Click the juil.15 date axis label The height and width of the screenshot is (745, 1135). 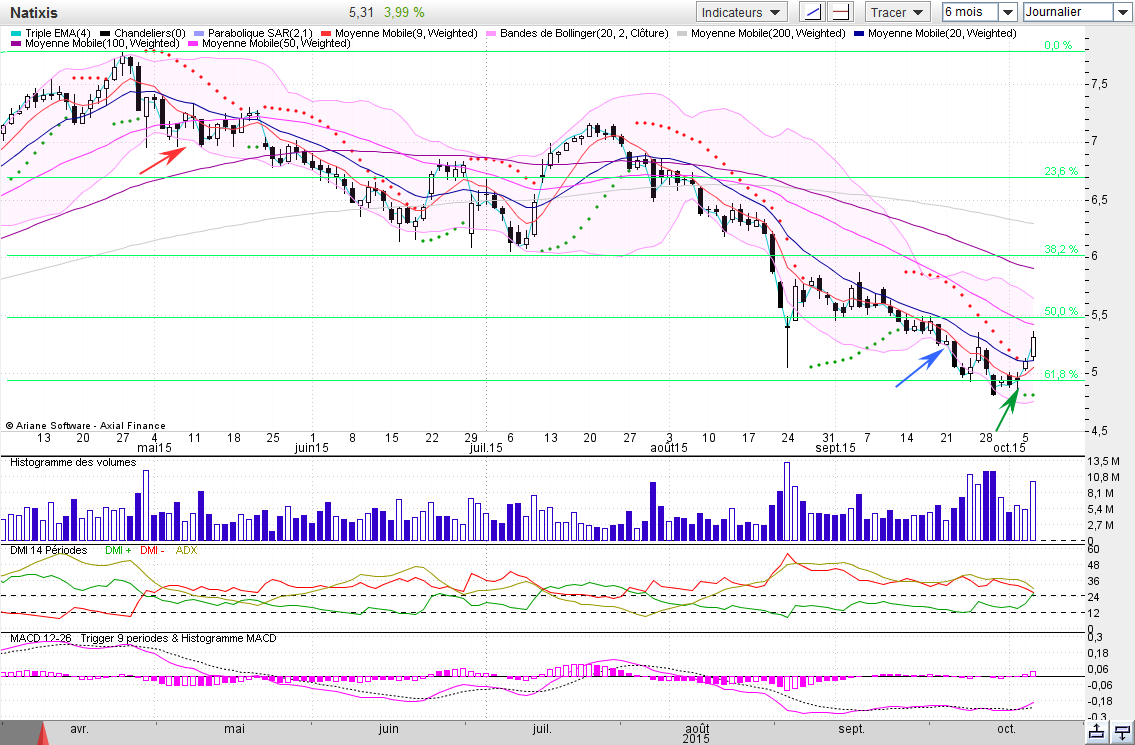pos(486,447)
